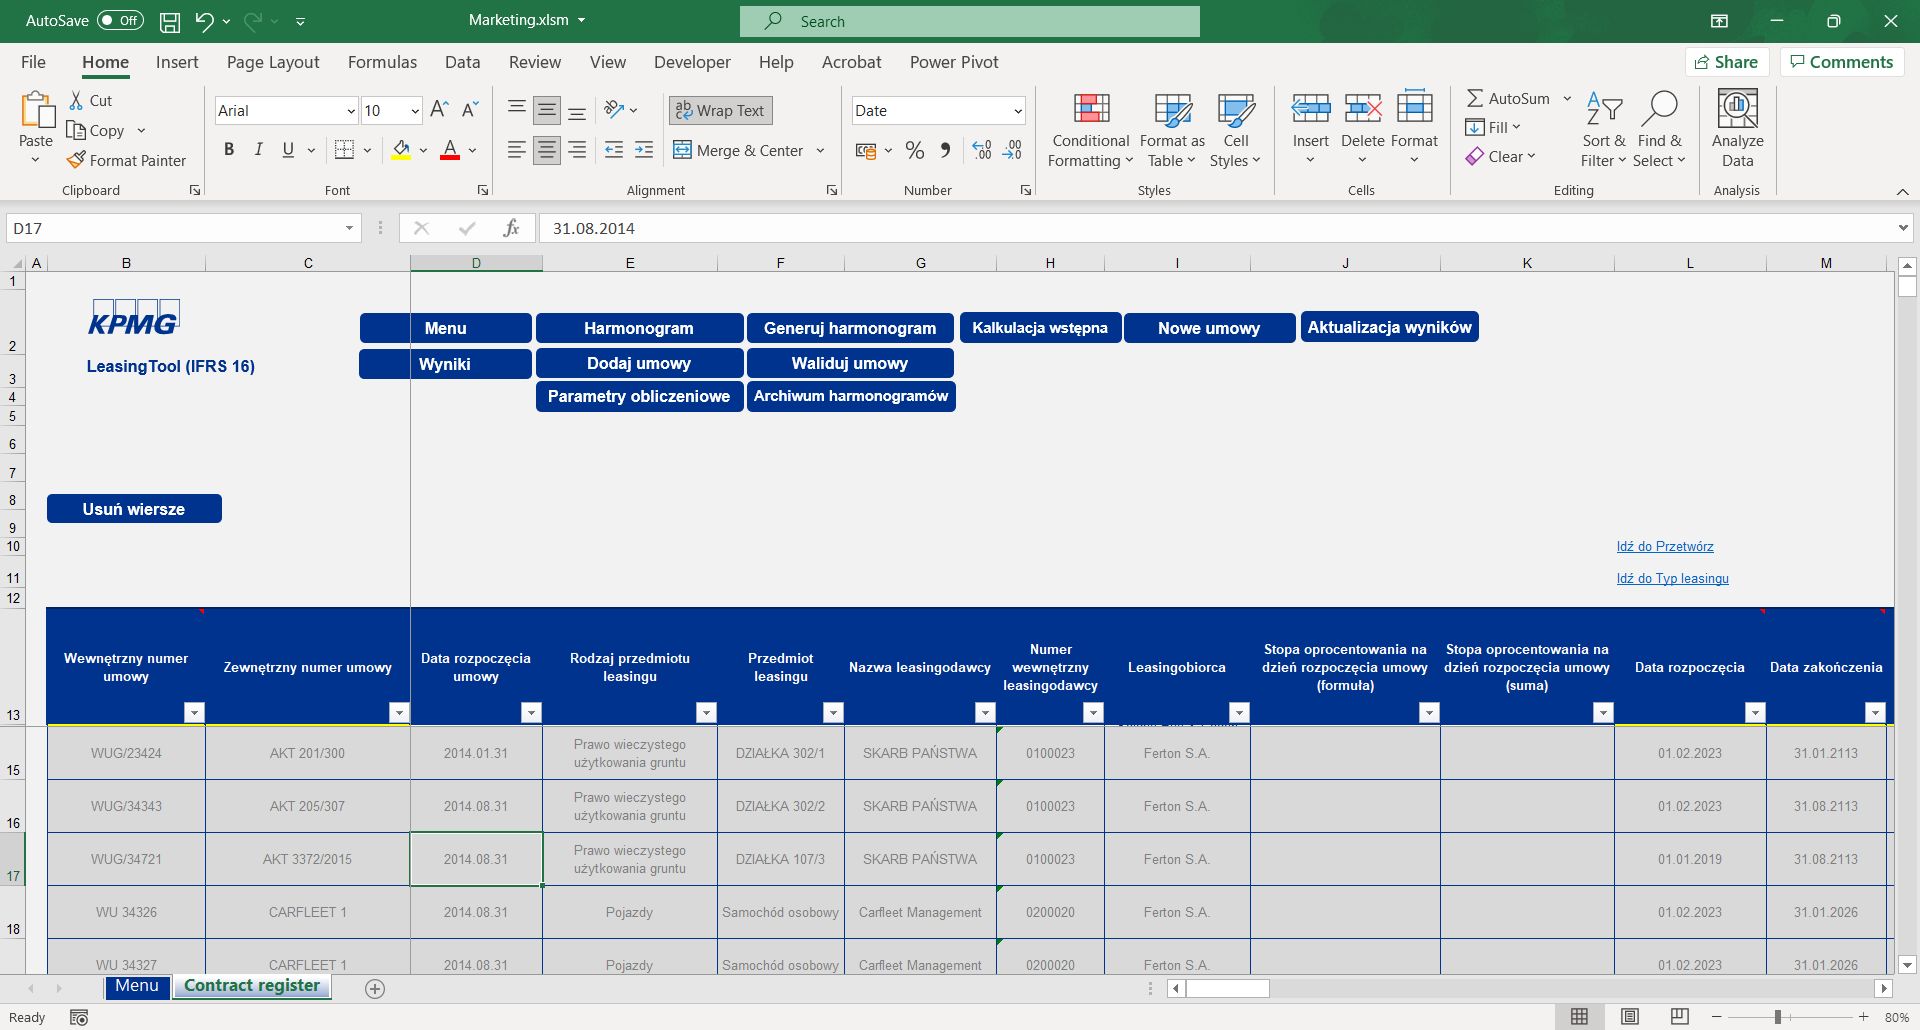
Task: Click the Analyze Data icon
Action: (x=1737, y=109)
